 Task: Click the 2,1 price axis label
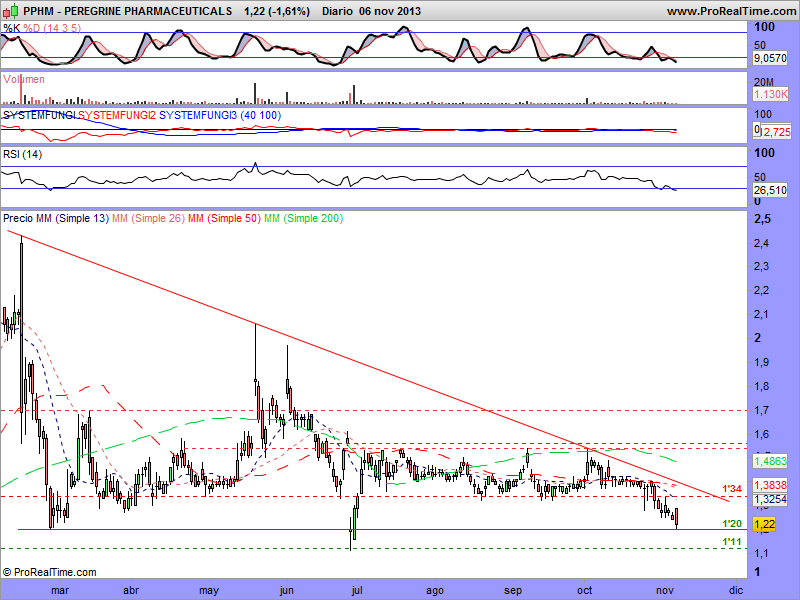pyautogui.click(x=761, y=314)
